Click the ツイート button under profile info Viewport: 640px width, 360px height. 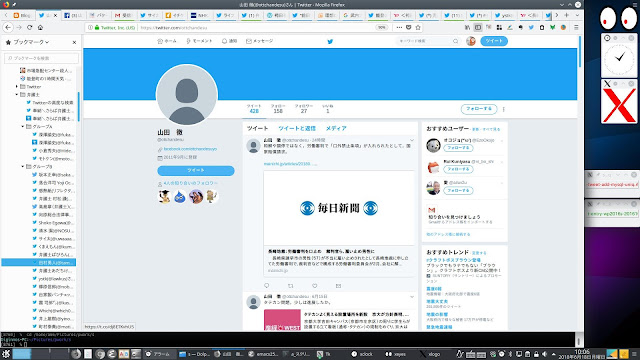(196, 170)
